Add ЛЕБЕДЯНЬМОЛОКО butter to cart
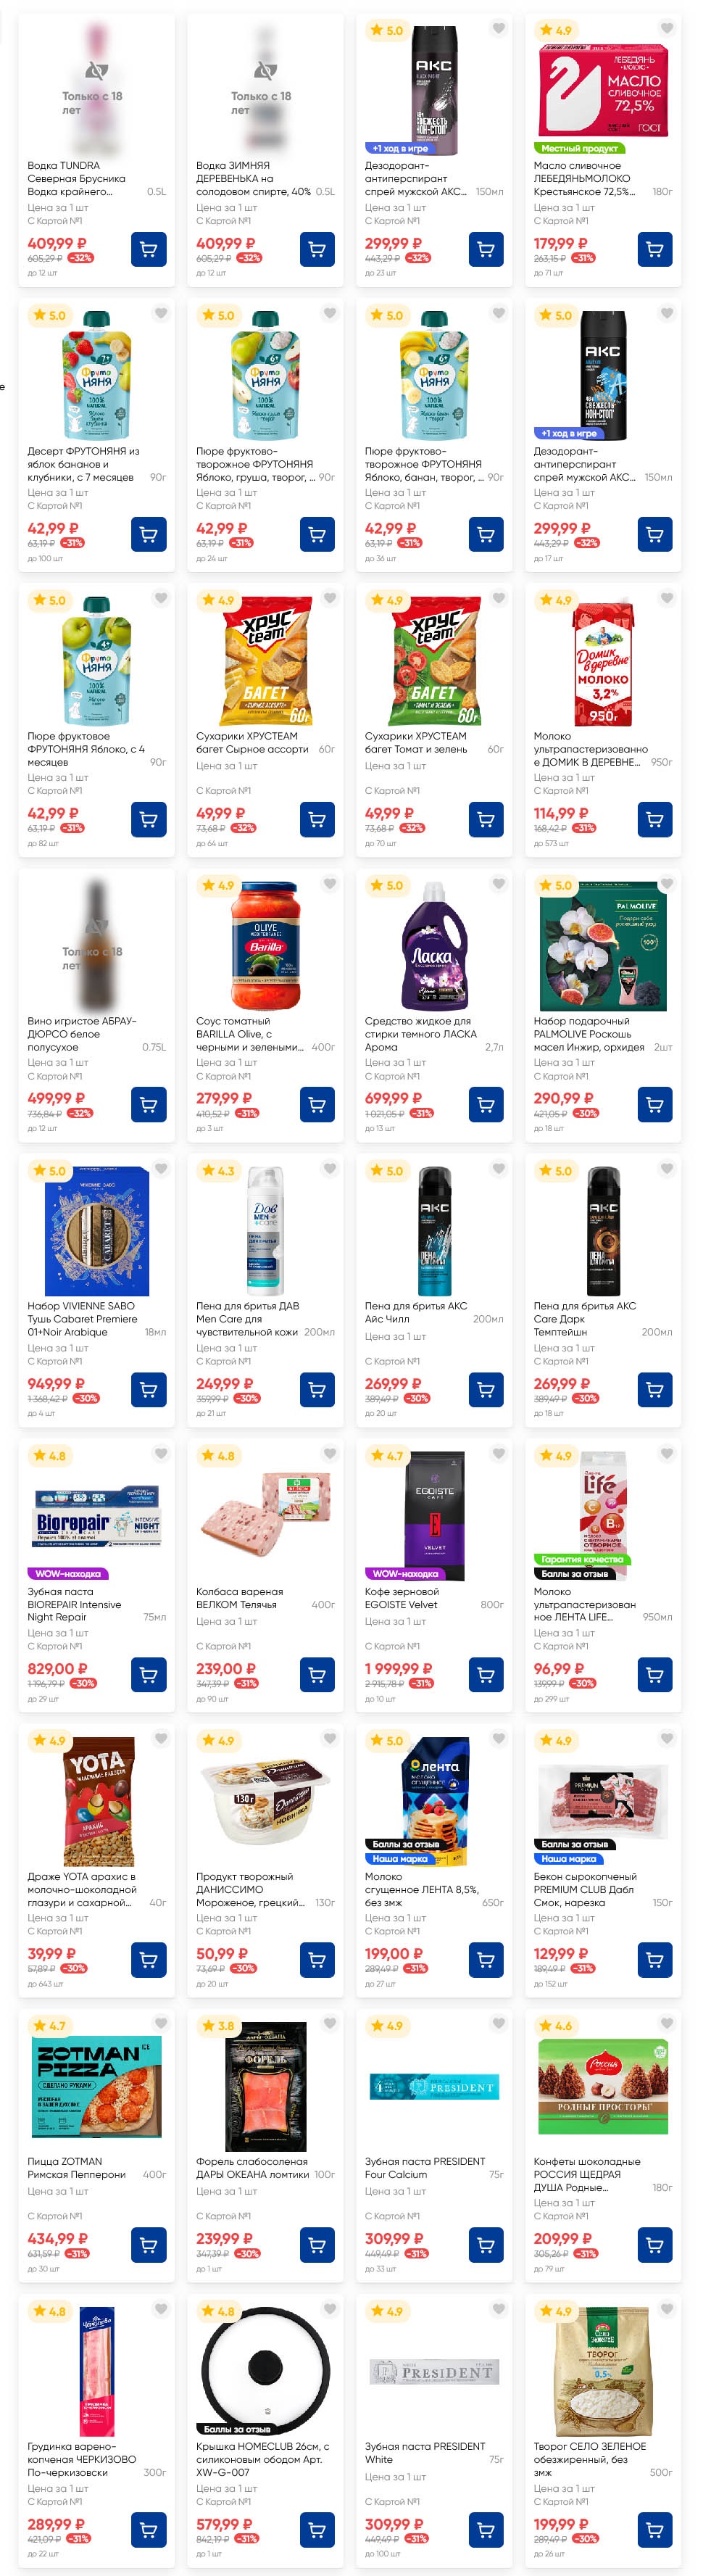The height and width of the screenshot is (2576, 711). point(655,249)
